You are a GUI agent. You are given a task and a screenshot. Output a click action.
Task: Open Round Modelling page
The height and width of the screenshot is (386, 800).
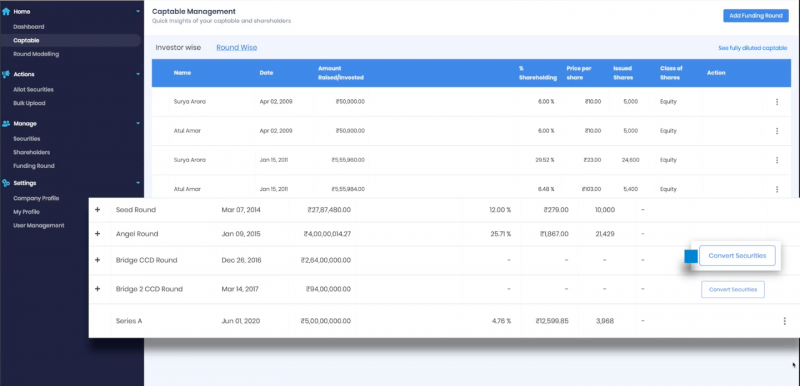click(x=36, y=54)
